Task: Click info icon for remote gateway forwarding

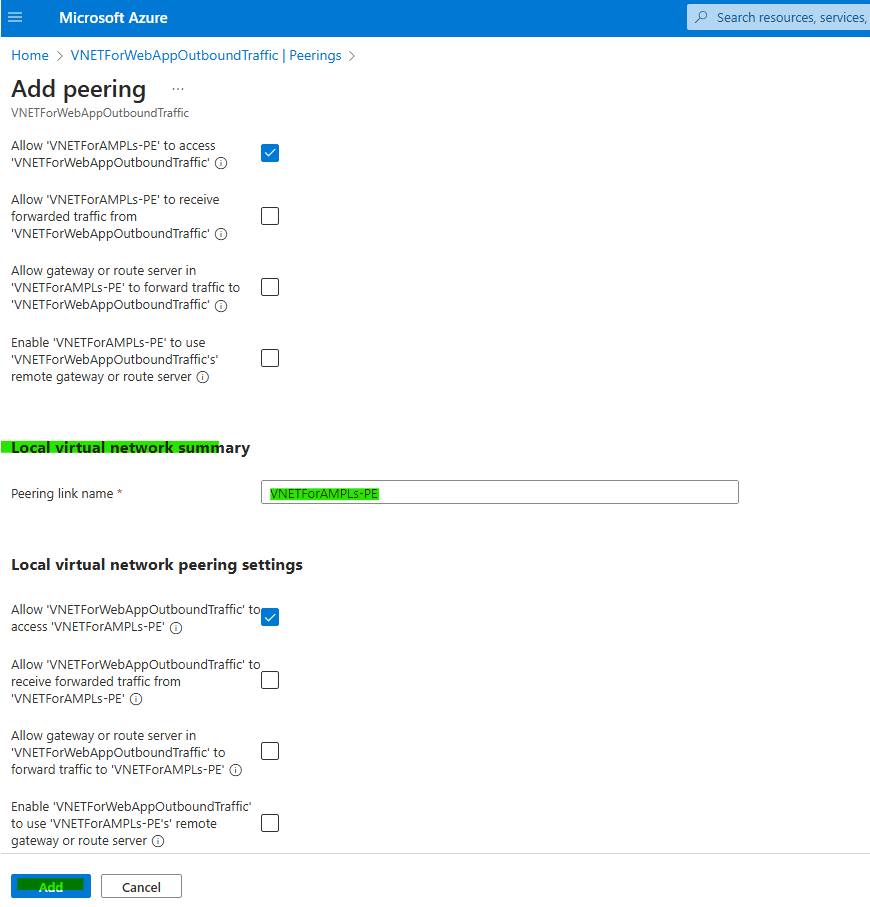Action: (221, 306)
